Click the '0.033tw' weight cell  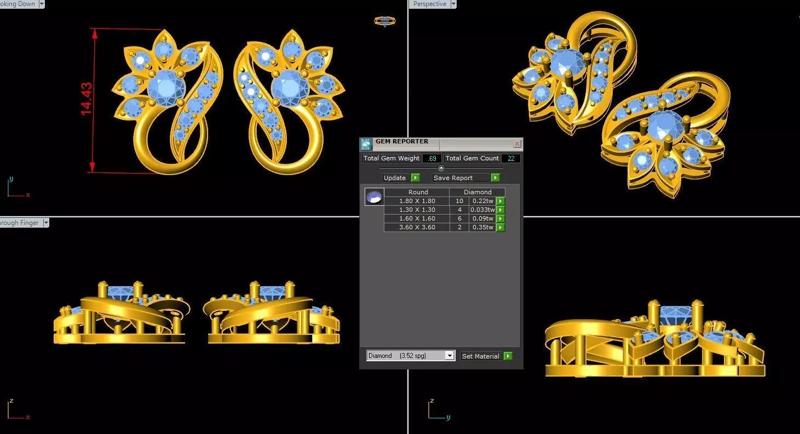pos(483,210)
